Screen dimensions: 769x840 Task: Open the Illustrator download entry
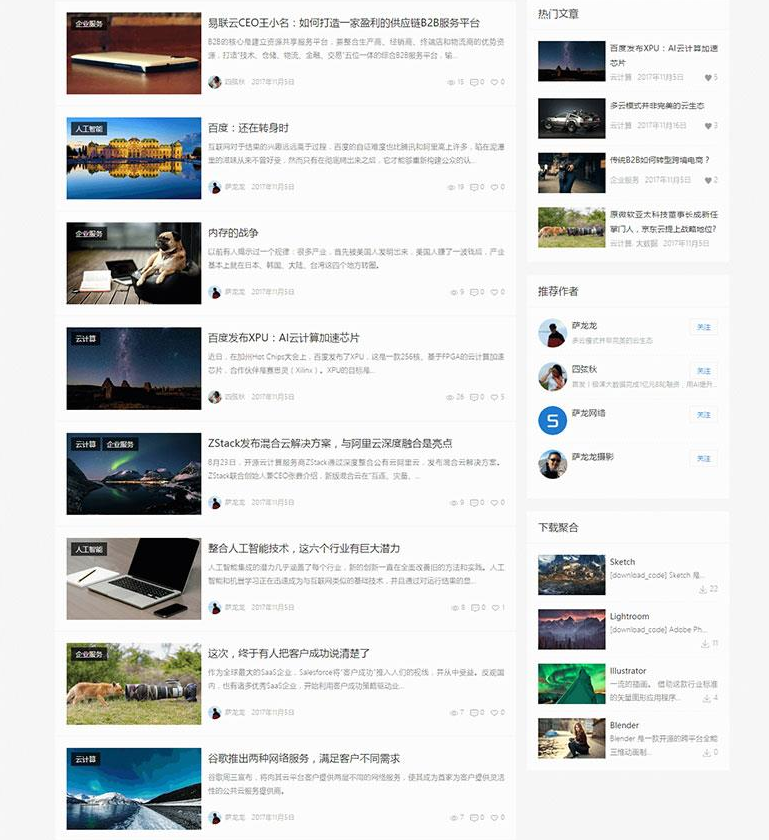[627, 671]
